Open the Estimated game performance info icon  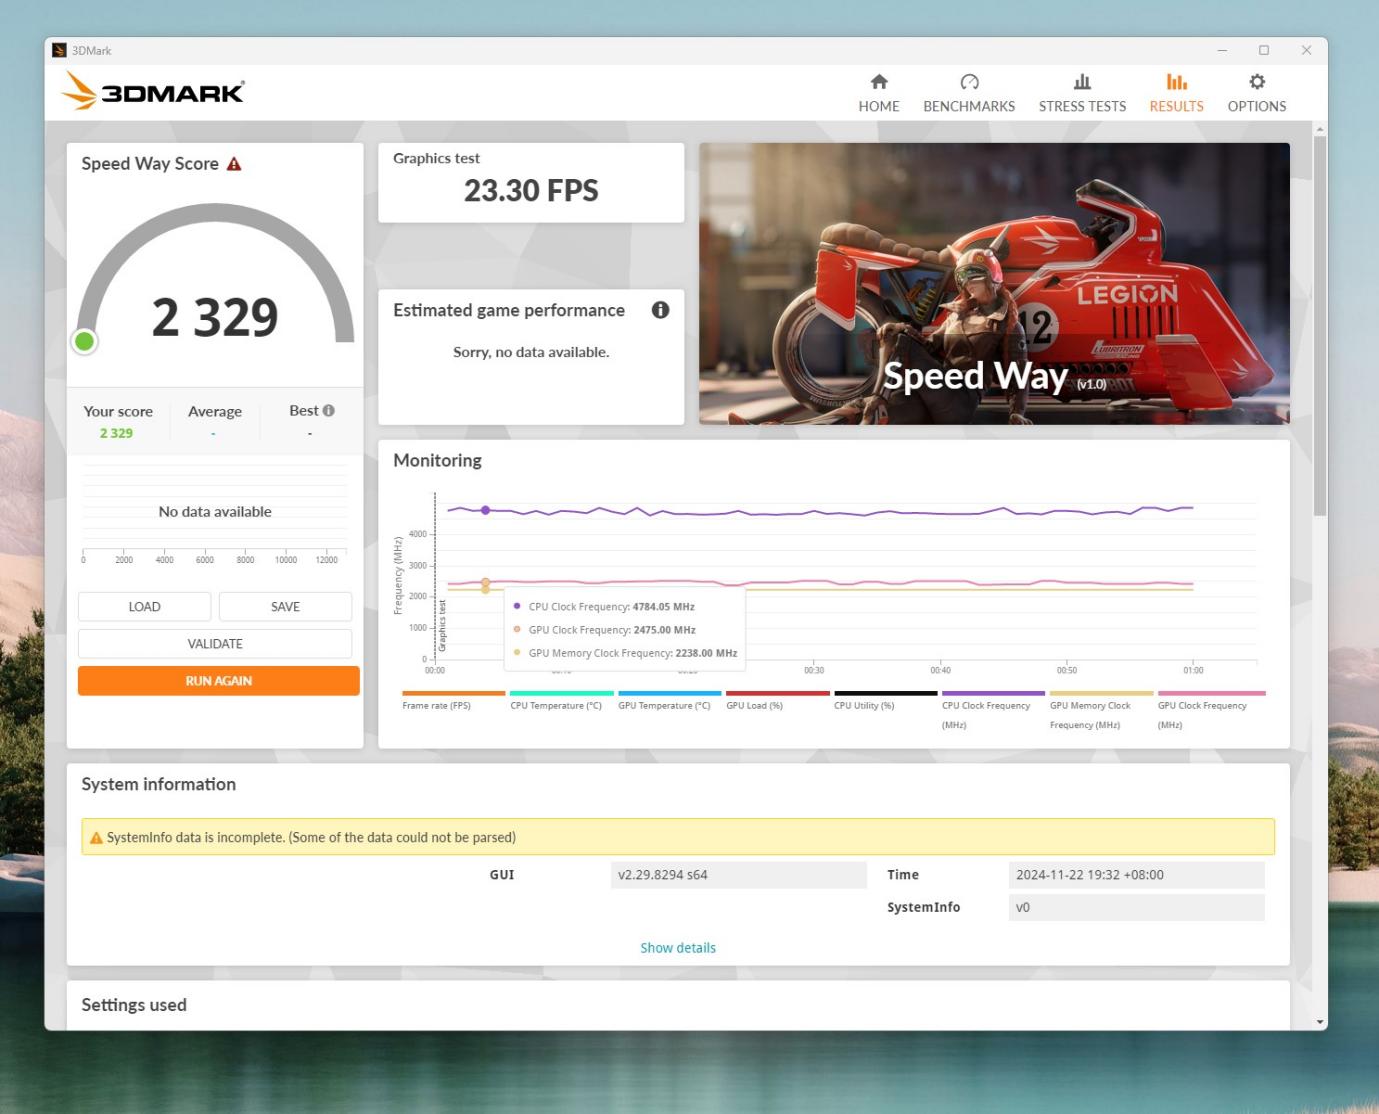point(660,310)
